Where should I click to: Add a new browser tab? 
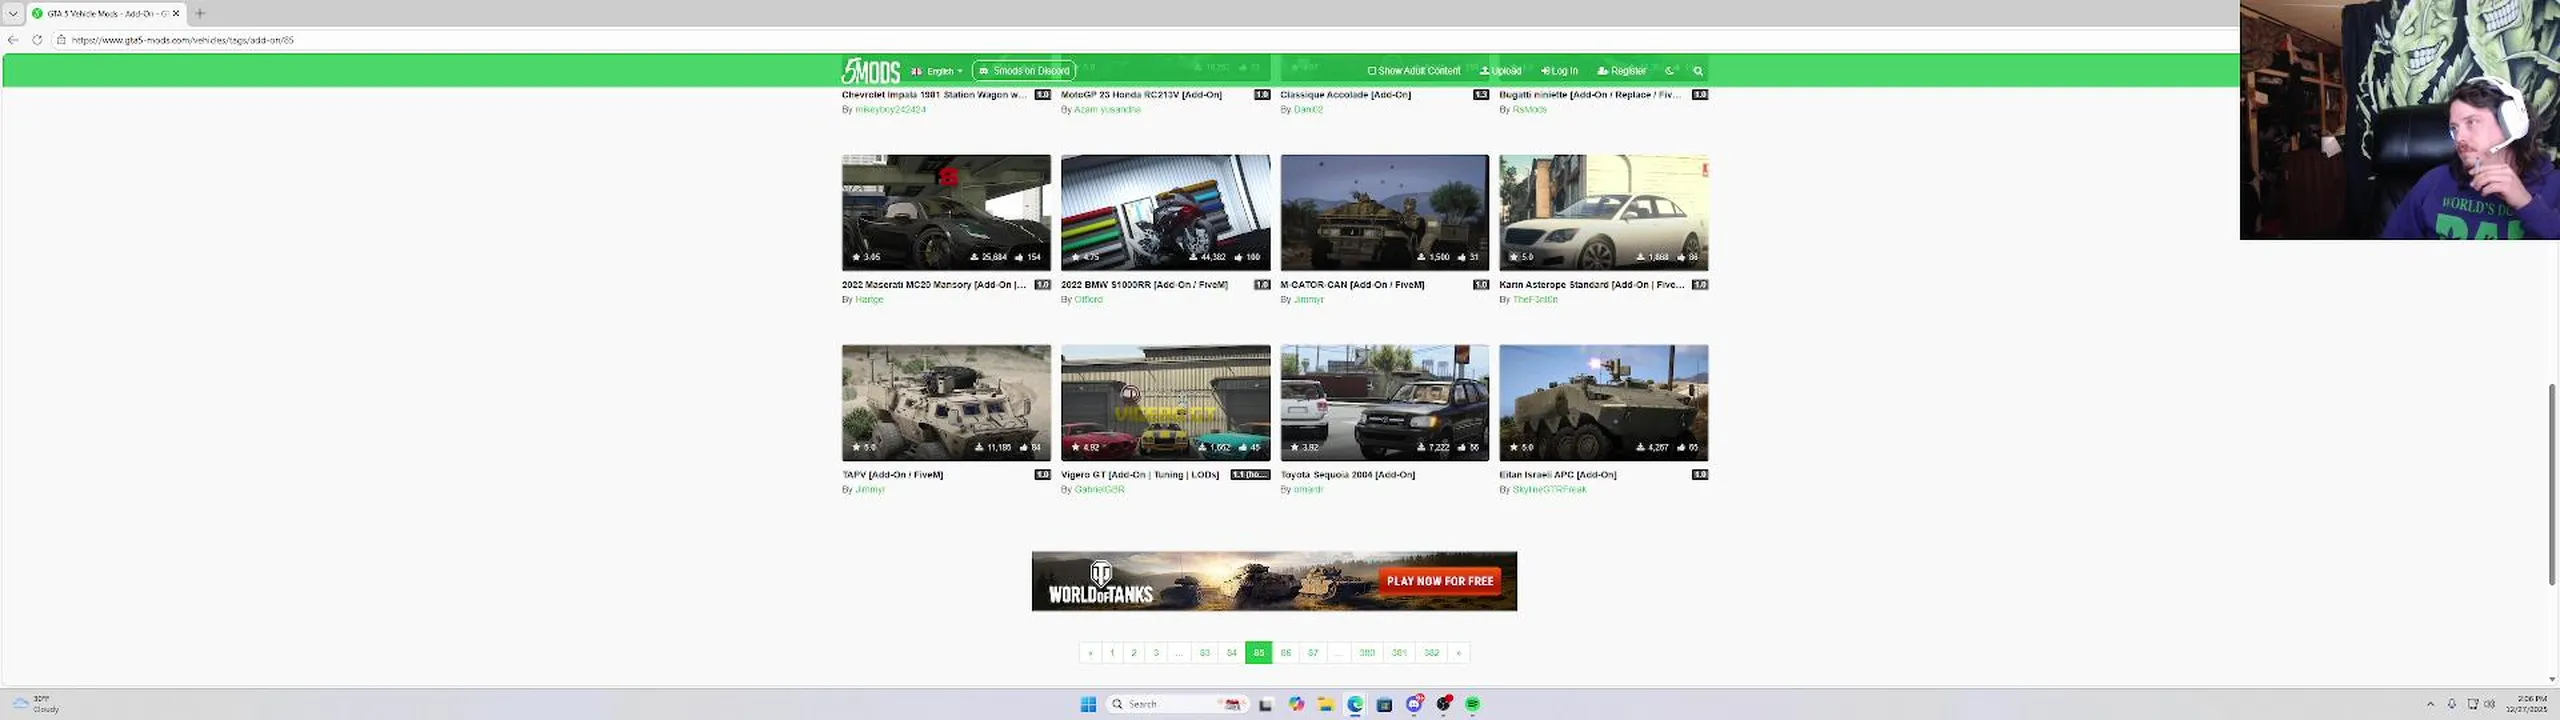click(200, 13)
